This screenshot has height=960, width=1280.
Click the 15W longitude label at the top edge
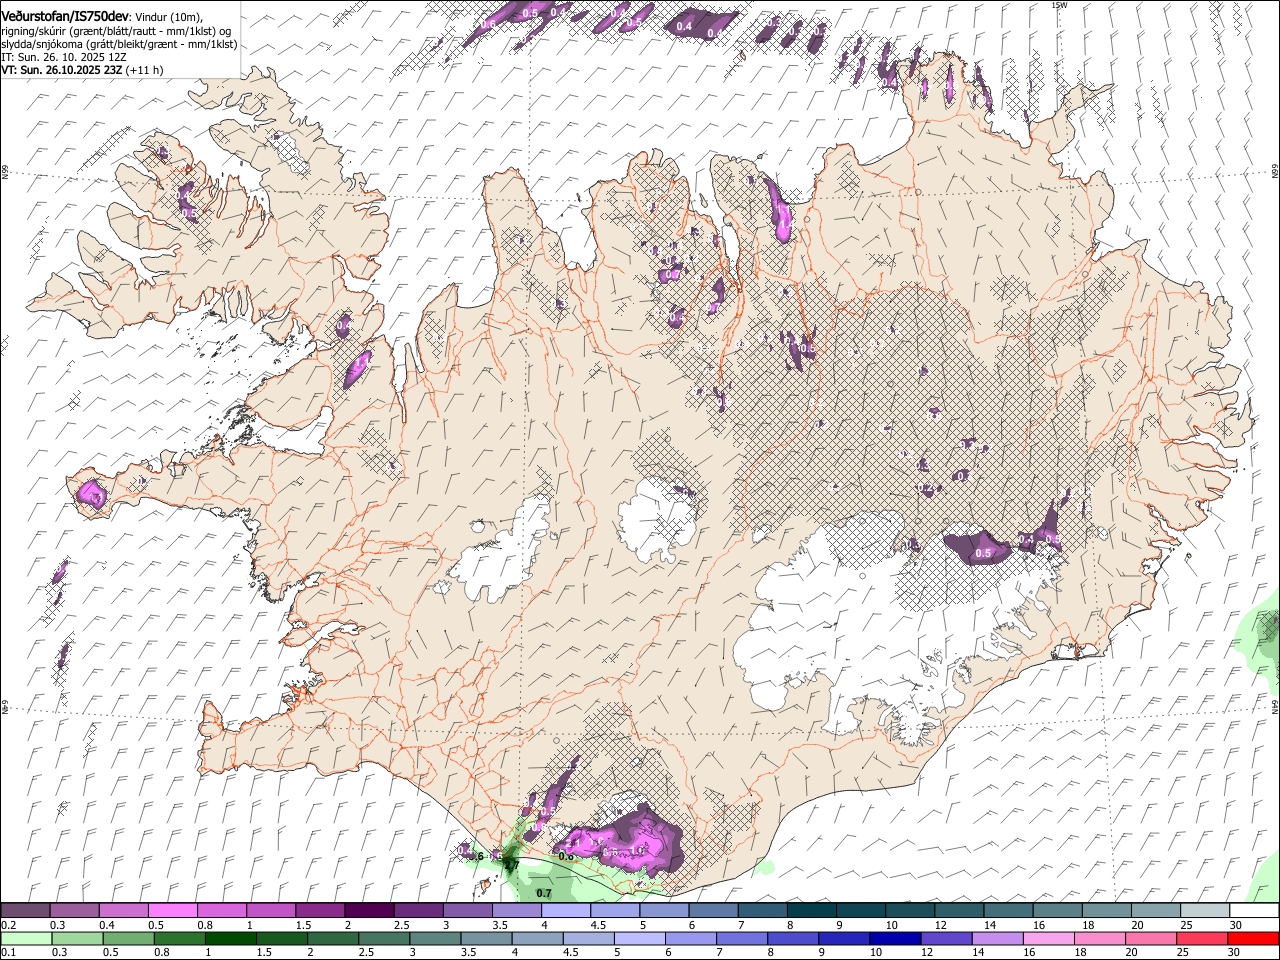tap(1059, 5)
